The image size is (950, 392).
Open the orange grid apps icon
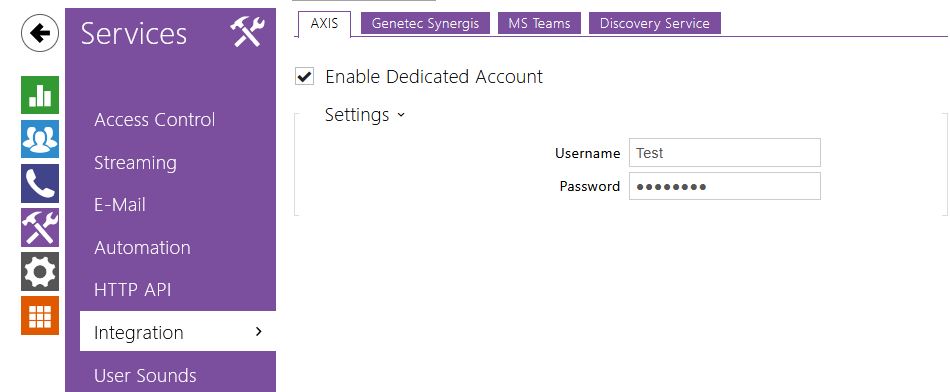(40, 315)
